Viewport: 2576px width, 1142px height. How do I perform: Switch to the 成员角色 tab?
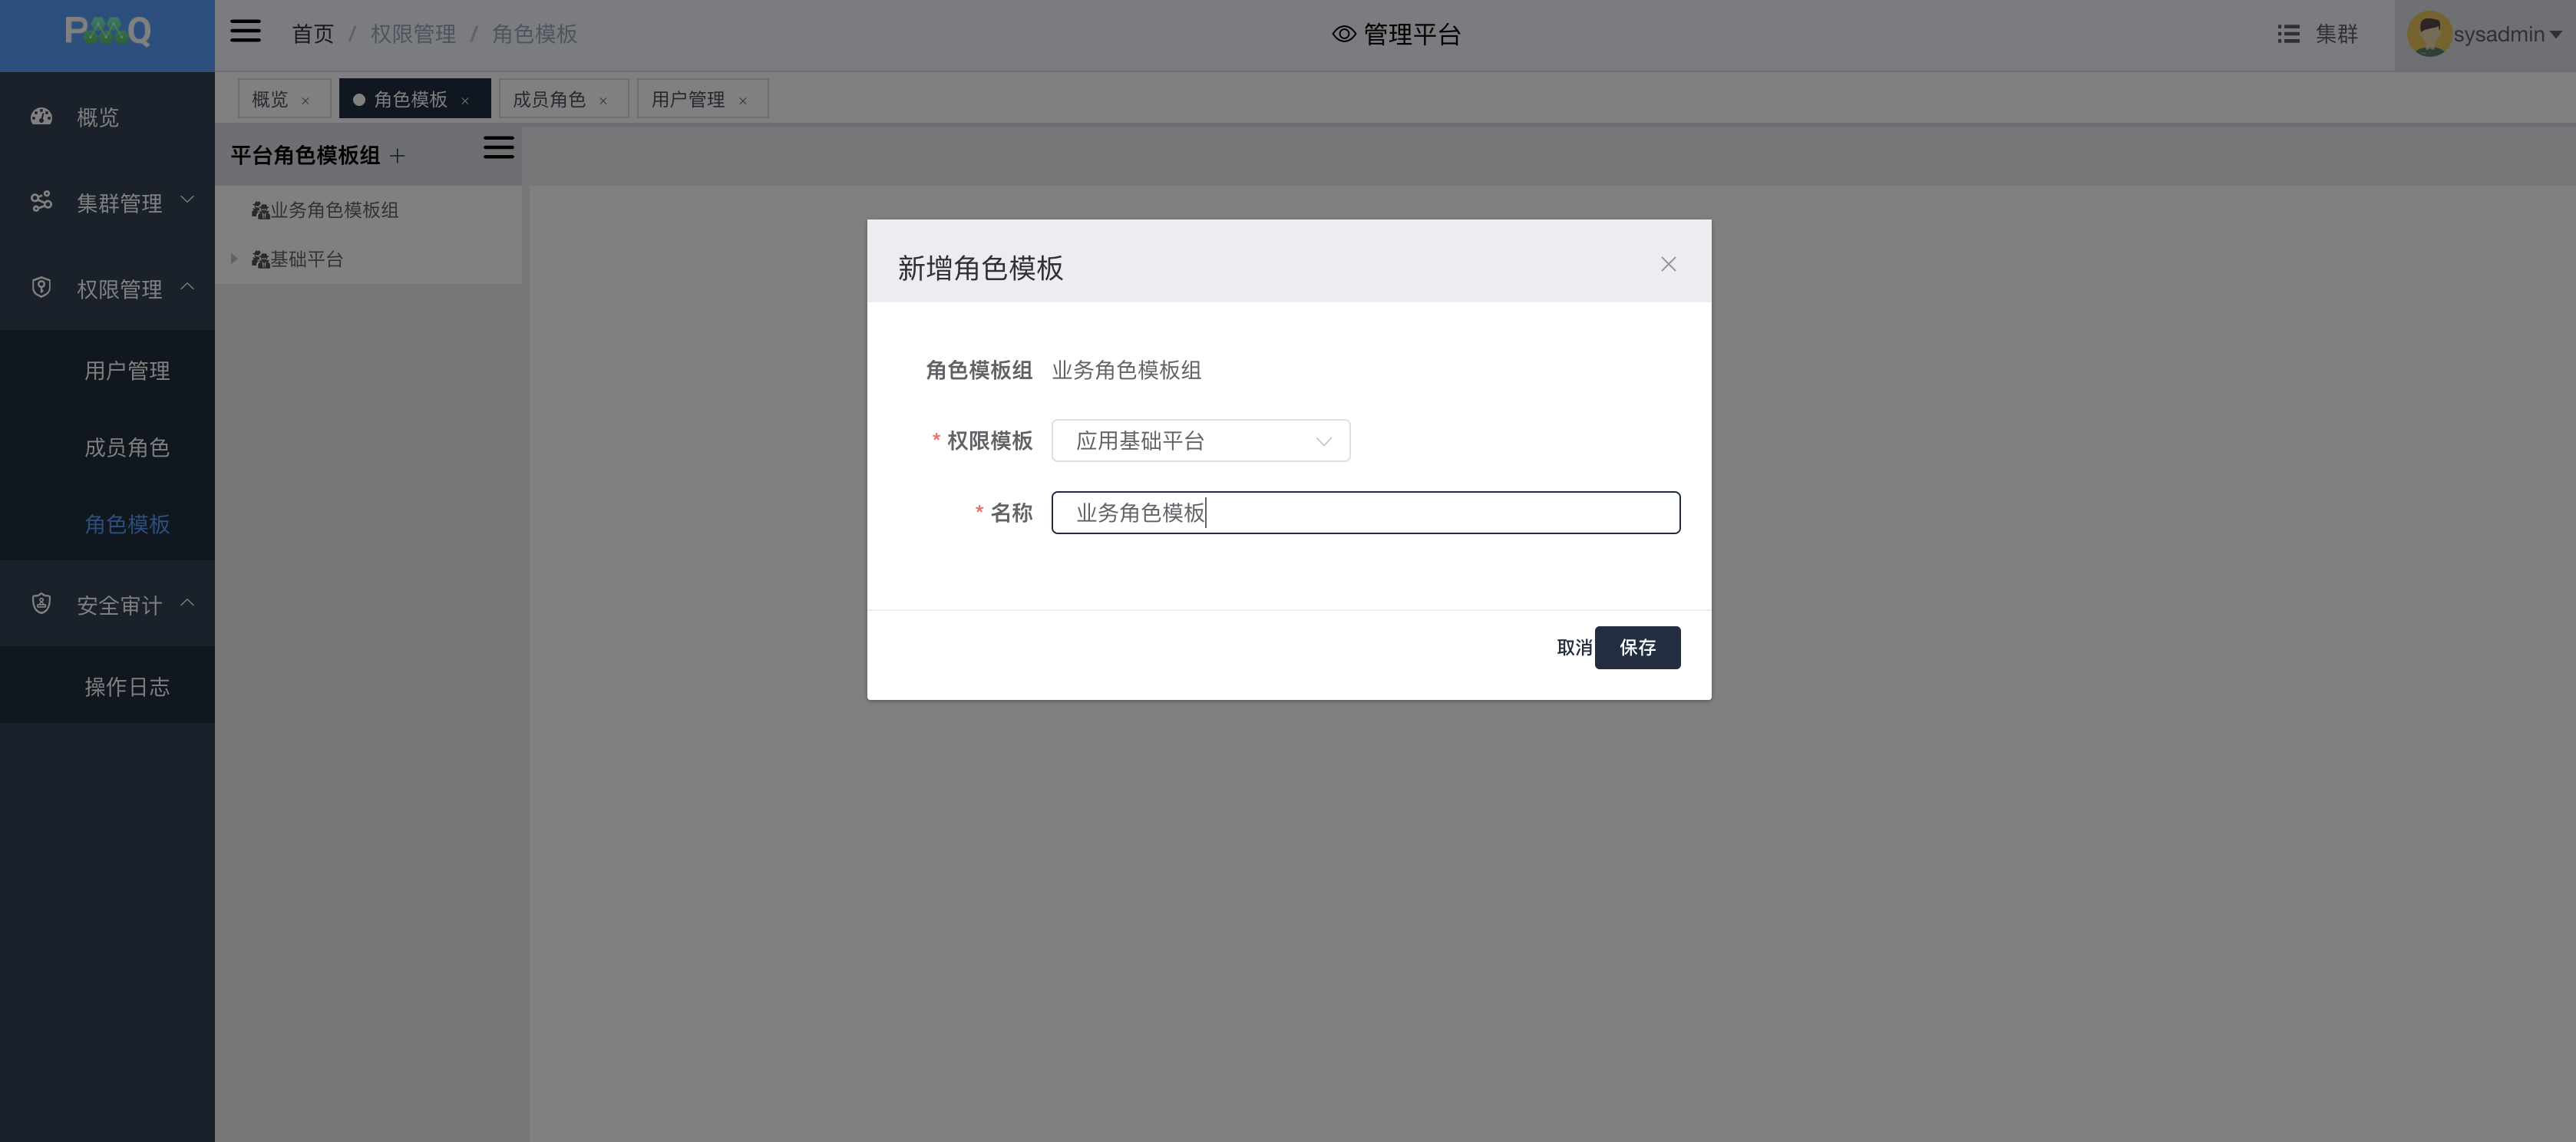549,99
